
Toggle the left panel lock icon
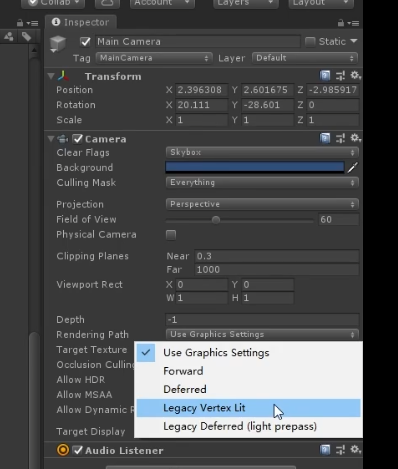tap(20, 23)
